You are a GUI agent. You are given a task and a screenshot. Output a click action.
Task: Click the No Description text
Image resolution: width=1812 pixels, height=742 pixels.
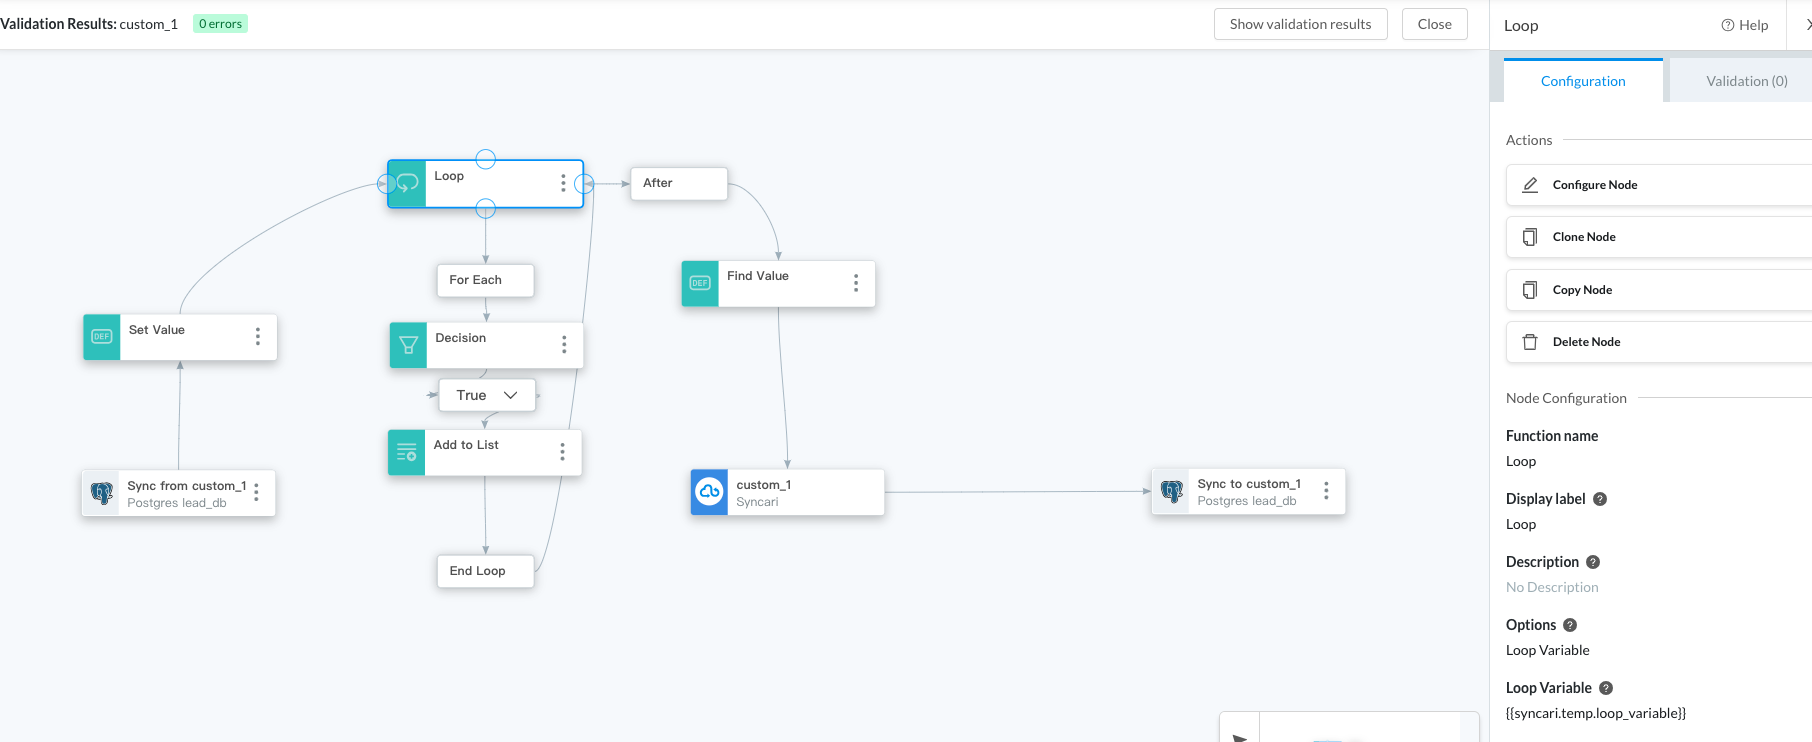pos(1552,587)
